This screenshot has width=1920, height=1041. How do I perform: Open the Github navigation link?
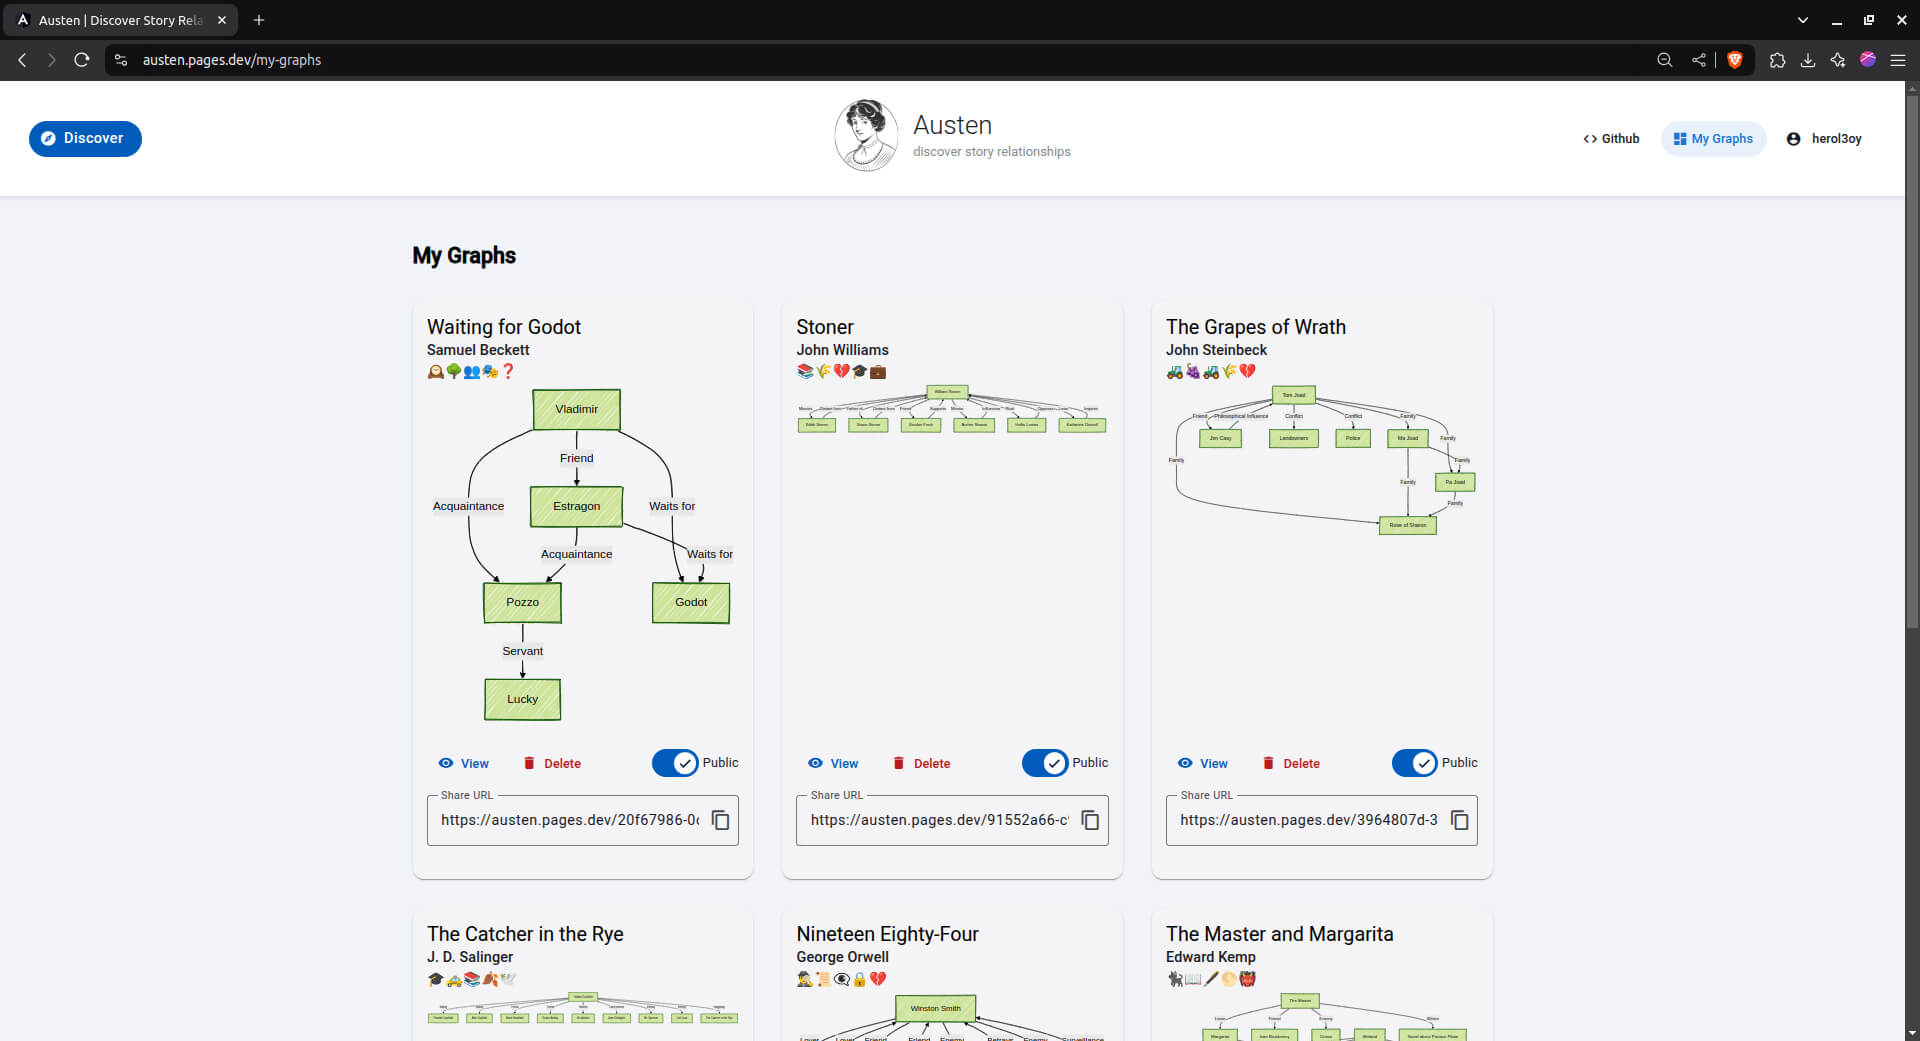[1611, 139]
